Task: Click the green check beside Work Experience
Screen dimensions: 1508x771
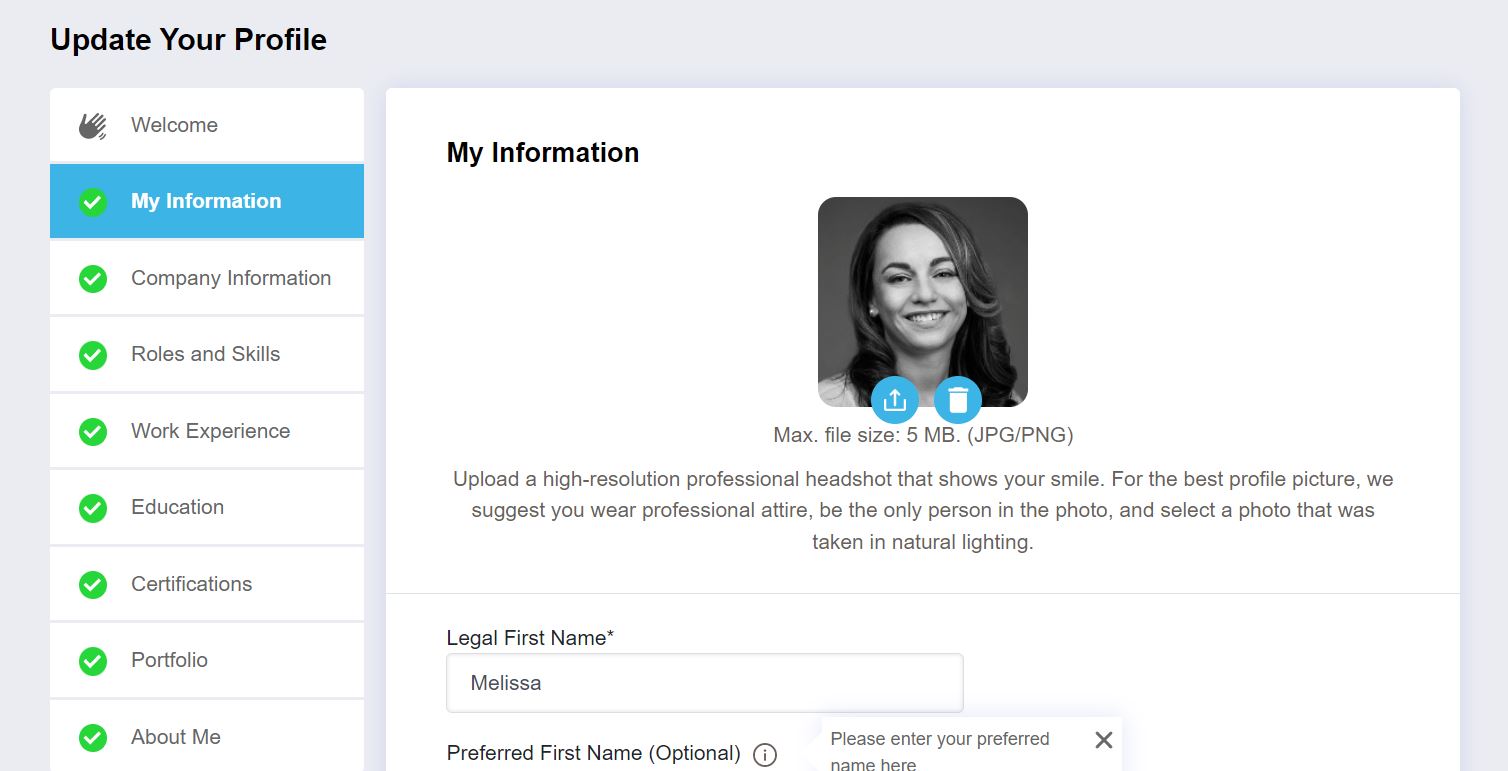Action: click(x=92, y=430)
